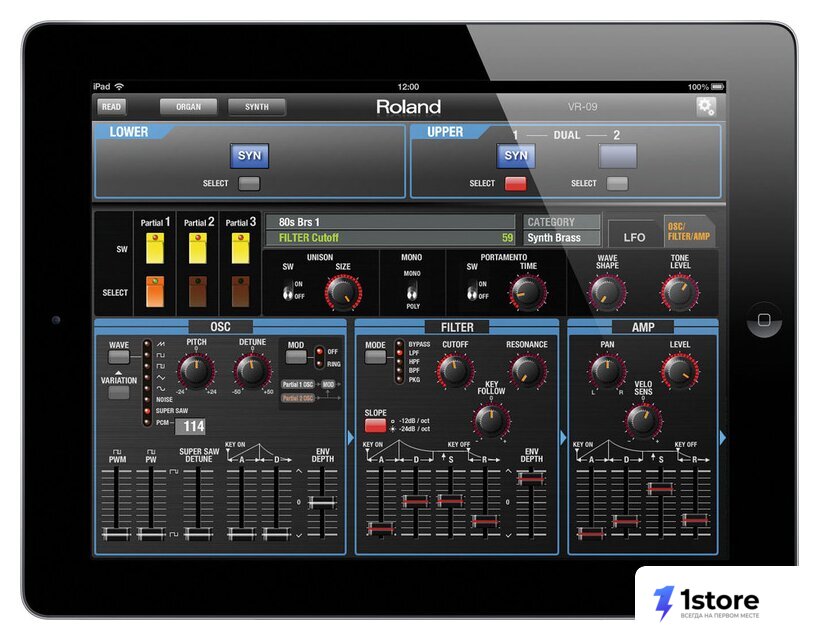Adjust the OSC PITCH knob
Screen dimensions: 819x640
(196, 370)
